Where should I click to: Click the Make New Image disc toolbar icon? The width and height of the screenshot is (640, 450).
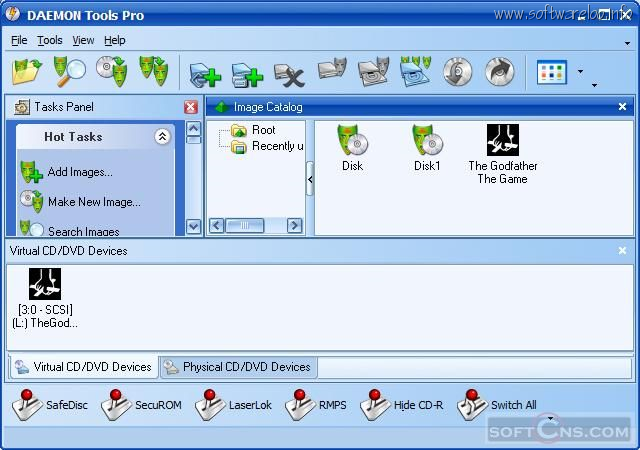click(x=112, y=71)
